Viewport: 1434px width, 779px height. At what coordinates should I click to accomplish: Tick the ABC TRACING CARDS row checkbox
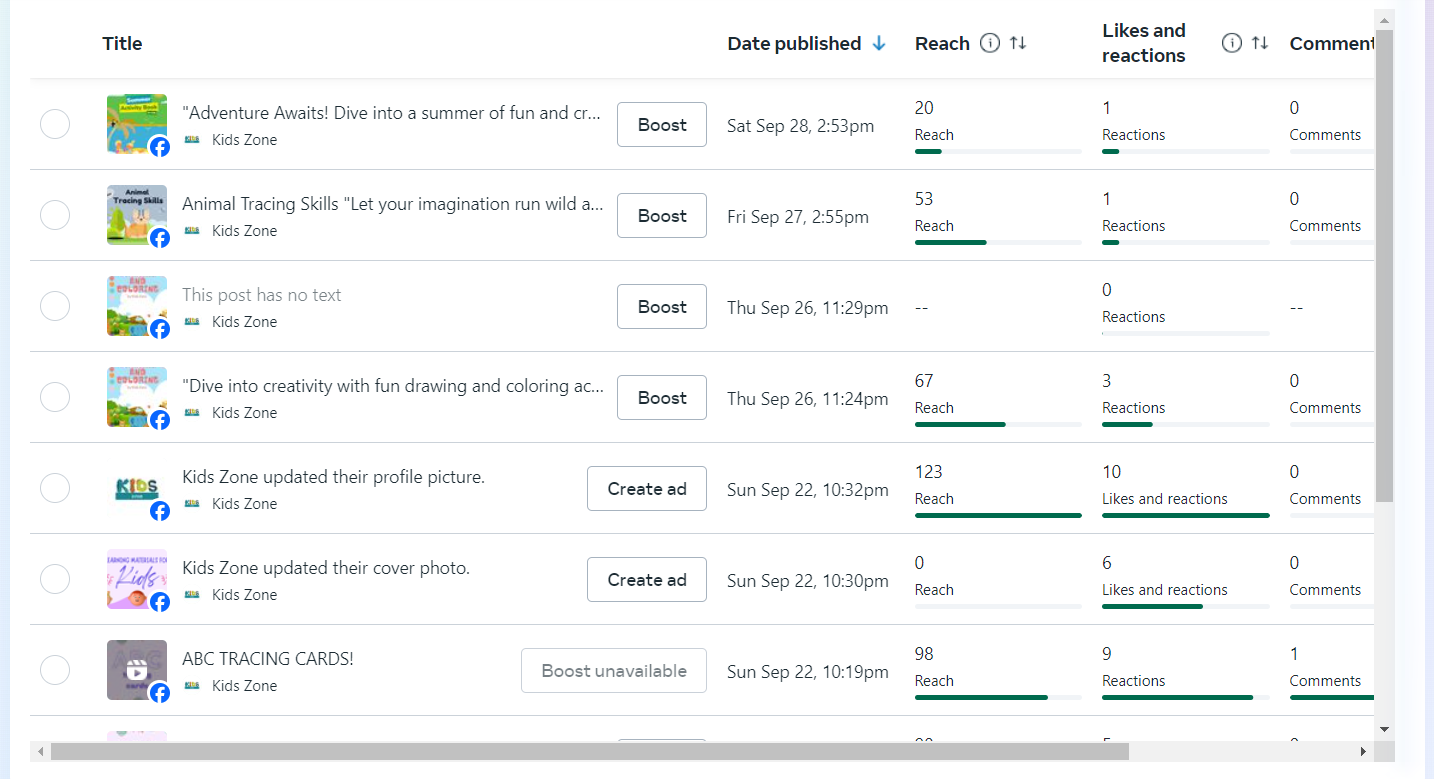click(x=55, y=671)
